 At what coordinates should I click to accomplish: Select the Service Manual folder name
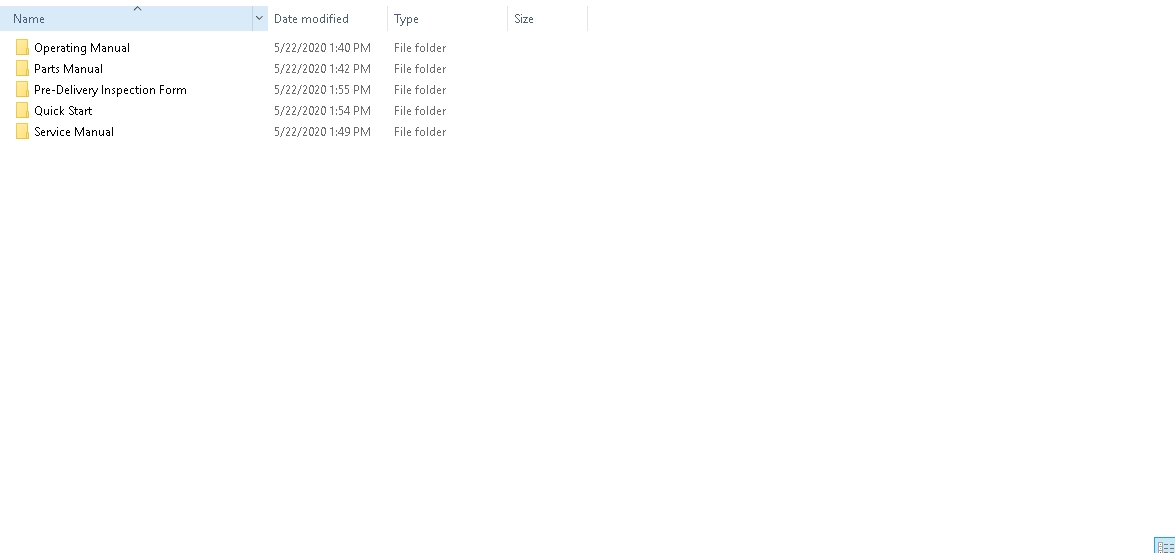tap(73, 132)
